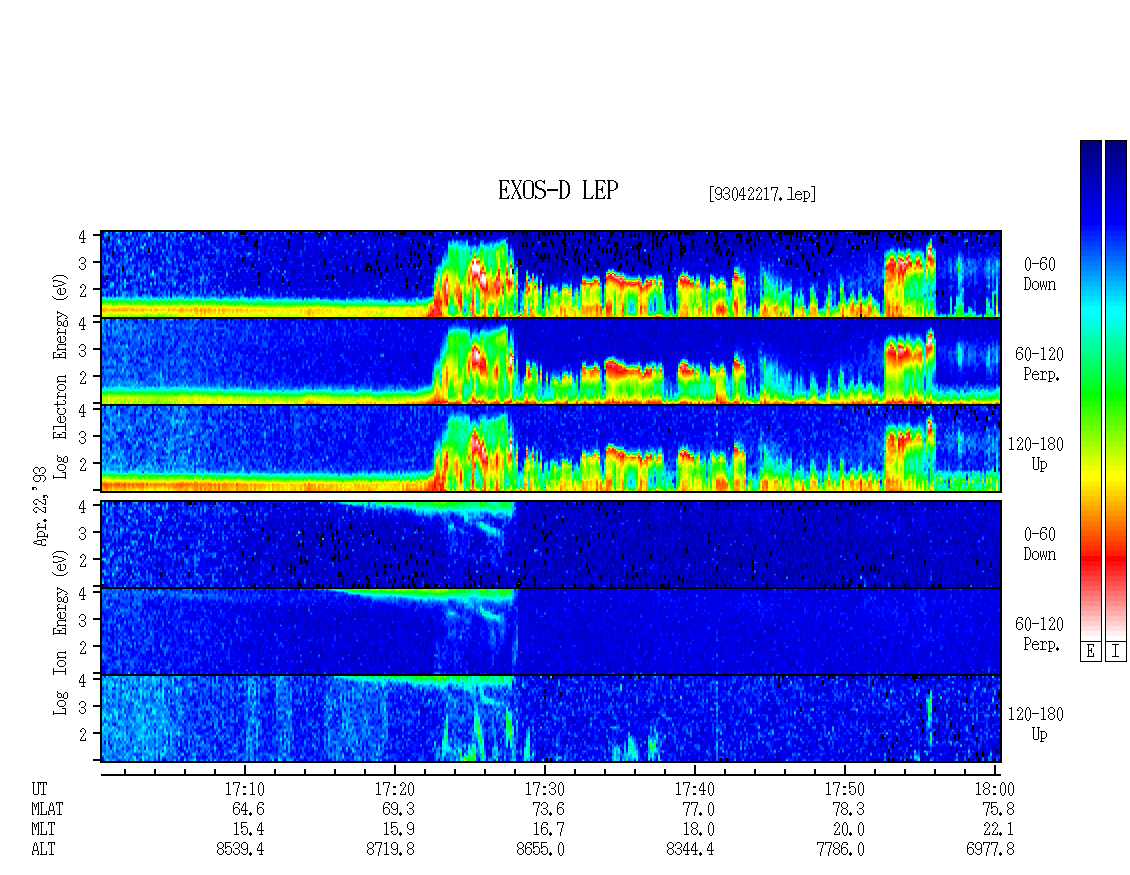Click the ALT row label
The image size is (1130, 875).
(x=43, y=850)
